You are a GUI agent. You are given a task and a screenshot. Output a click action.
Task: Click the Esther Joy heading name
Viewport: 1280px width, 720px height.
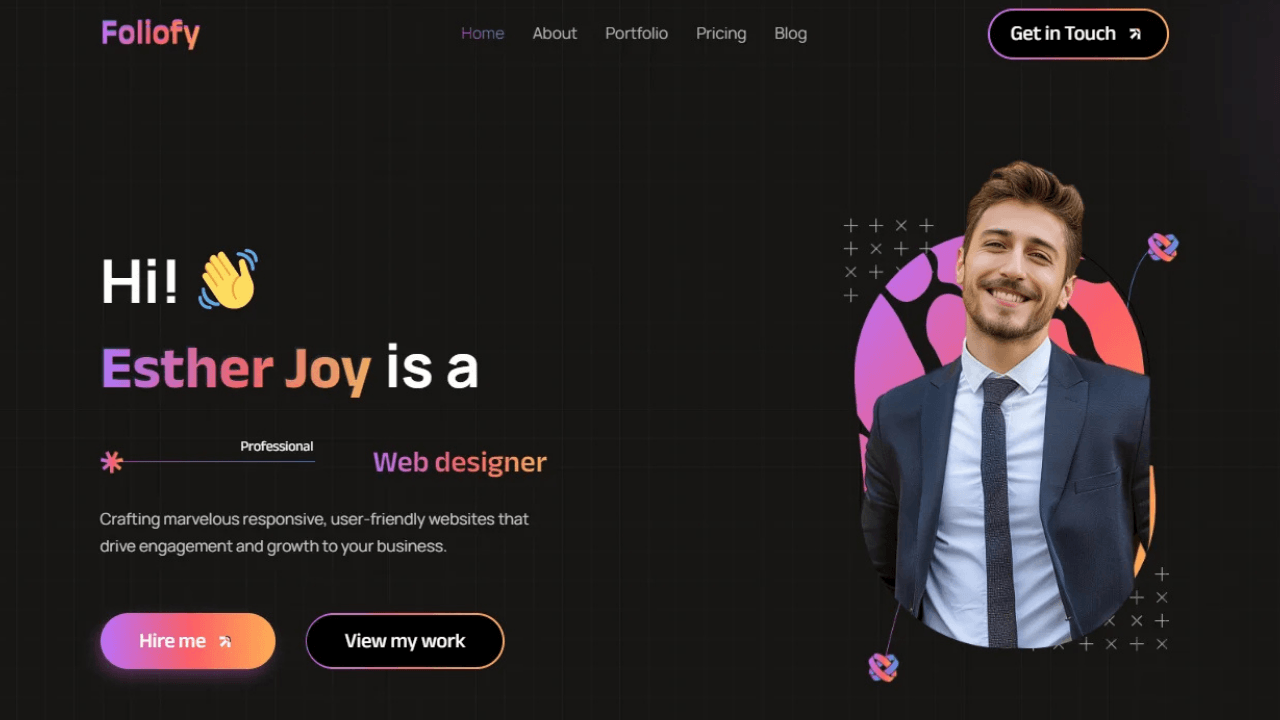click(236, 369)
